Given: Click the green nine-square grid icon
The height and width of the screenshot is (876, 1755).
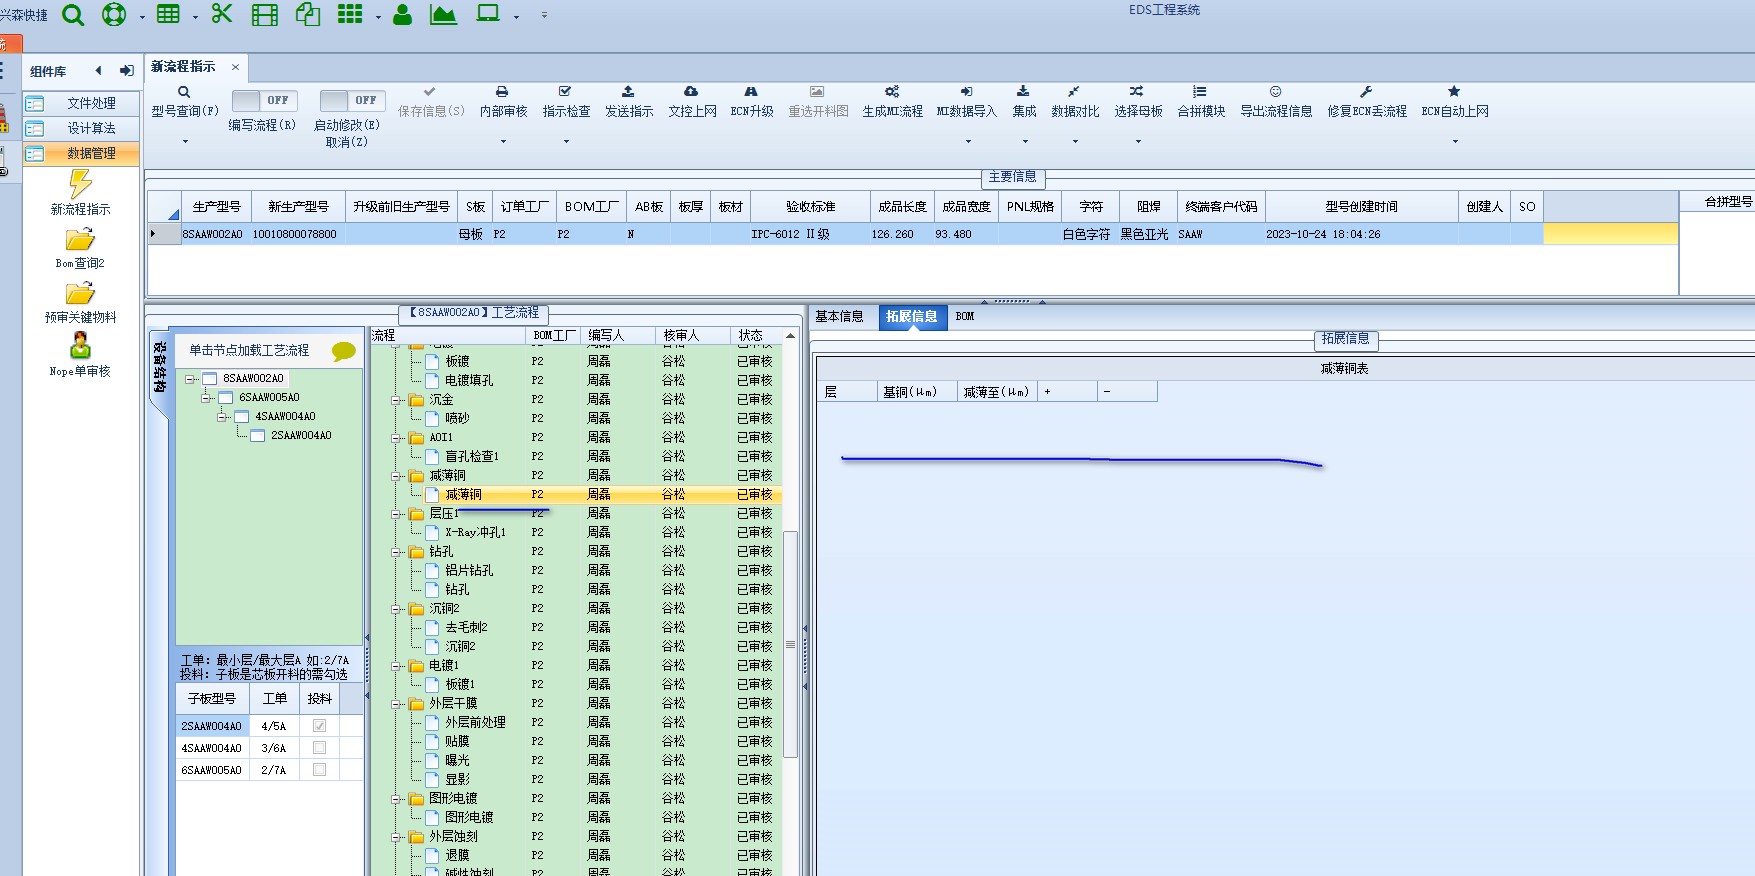Looking at the screenshot, I should tap(350, 14).
